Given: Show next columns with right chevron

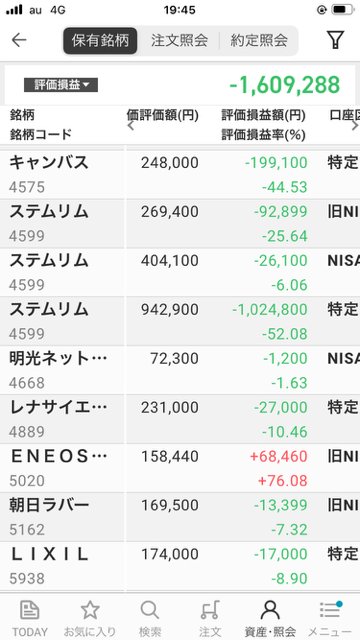Looking at the screenshot, I should coord(355,126).
